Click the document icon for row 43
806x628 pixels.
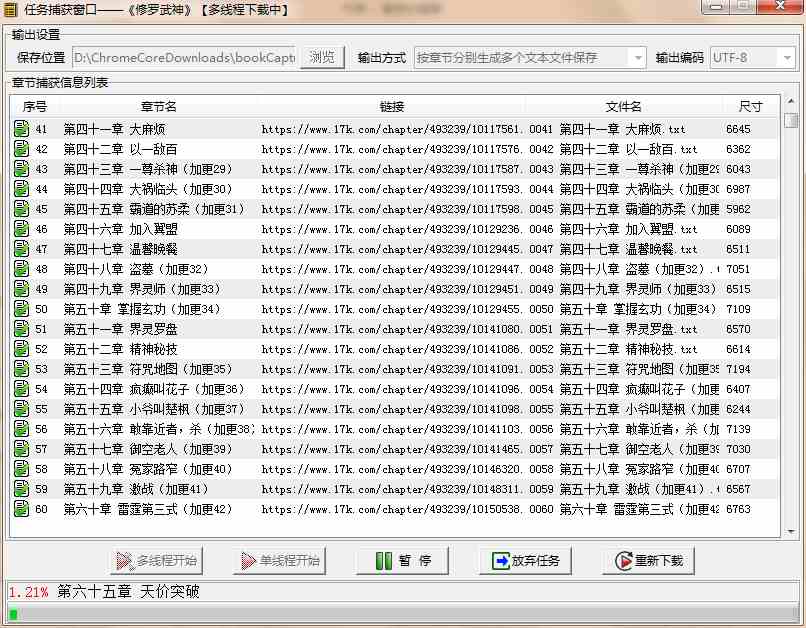[21, 169]
